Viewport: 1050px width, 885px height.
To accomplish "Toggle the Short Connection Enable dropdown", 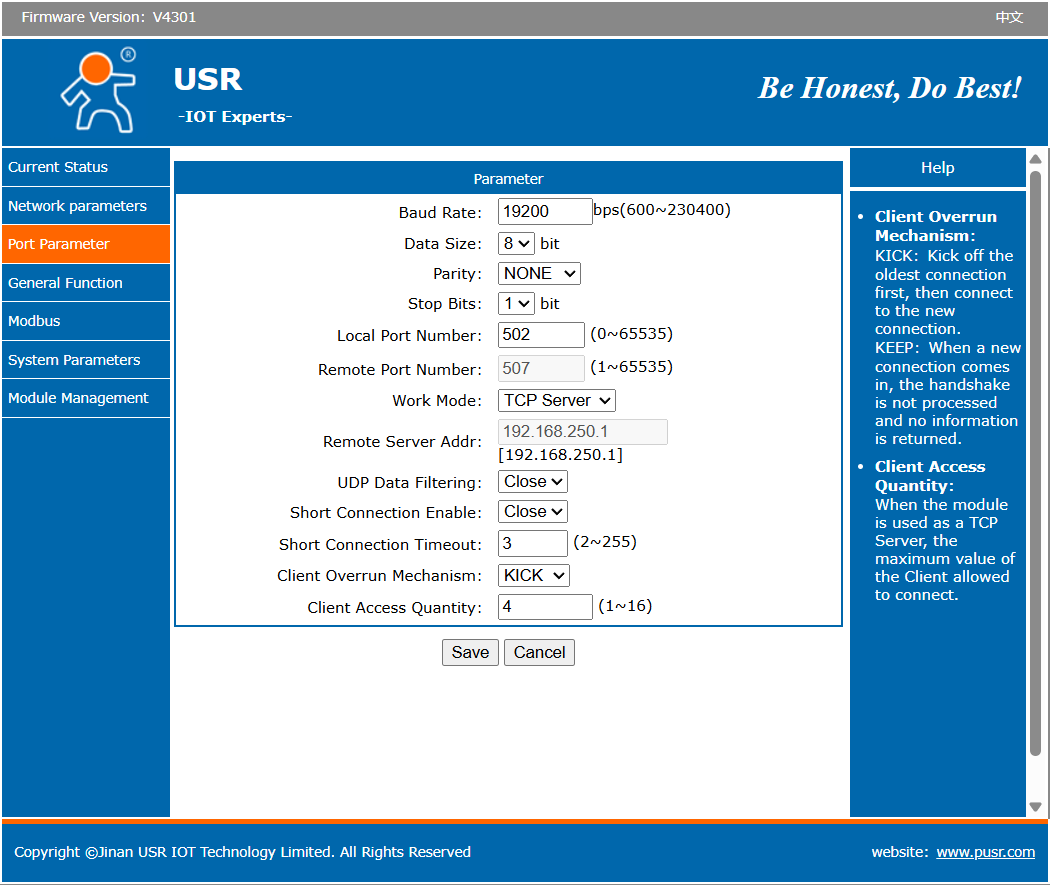I will pos(533,511).
